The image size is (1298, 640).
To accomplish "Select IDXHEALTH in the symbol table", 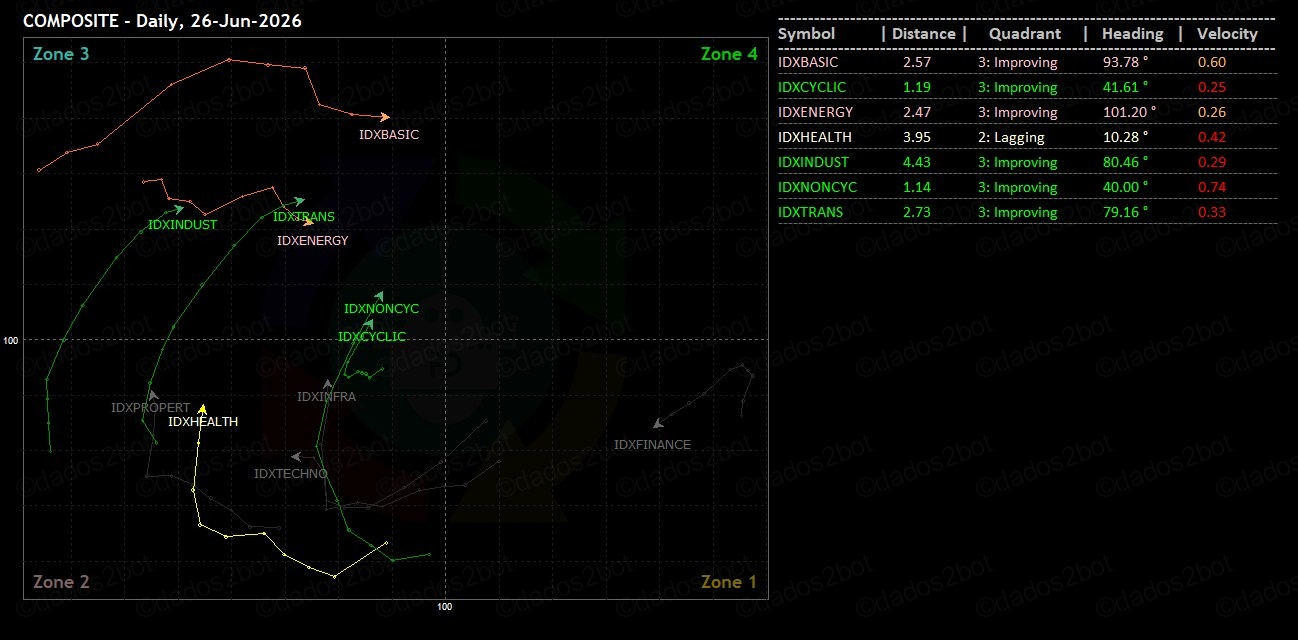I will pyautogui.click(x=815, y=137).
